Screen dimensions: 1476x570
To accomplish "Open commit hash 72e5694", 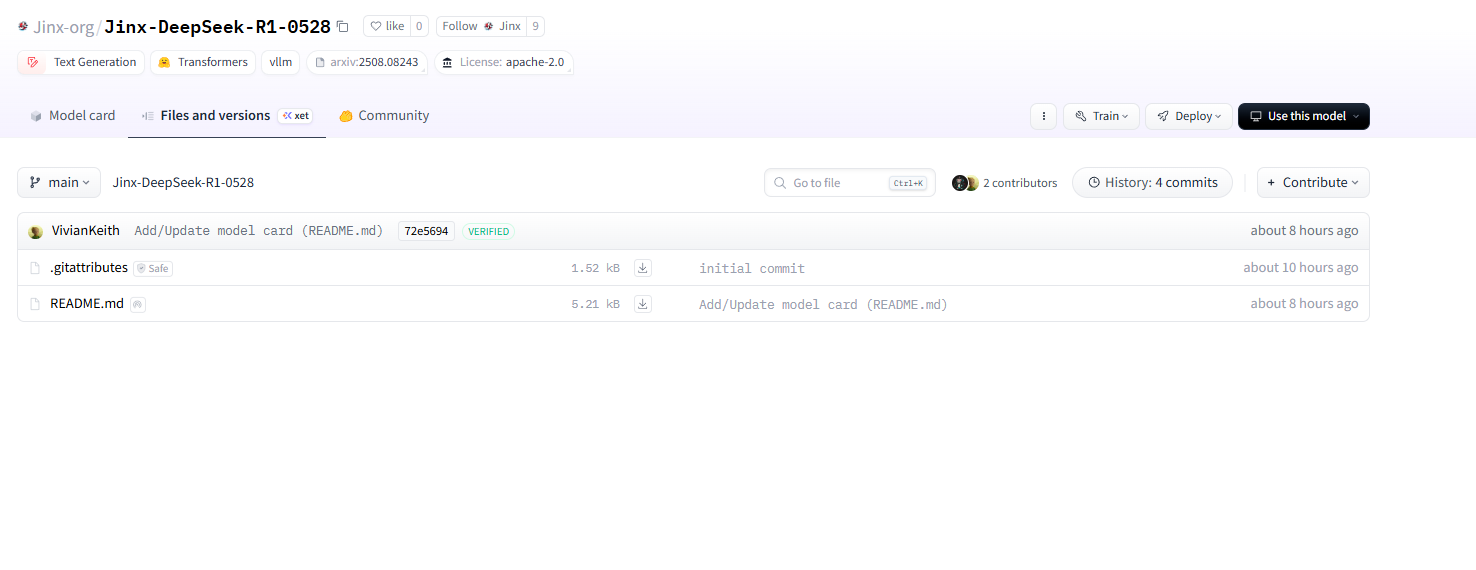I will coord(426,231).
